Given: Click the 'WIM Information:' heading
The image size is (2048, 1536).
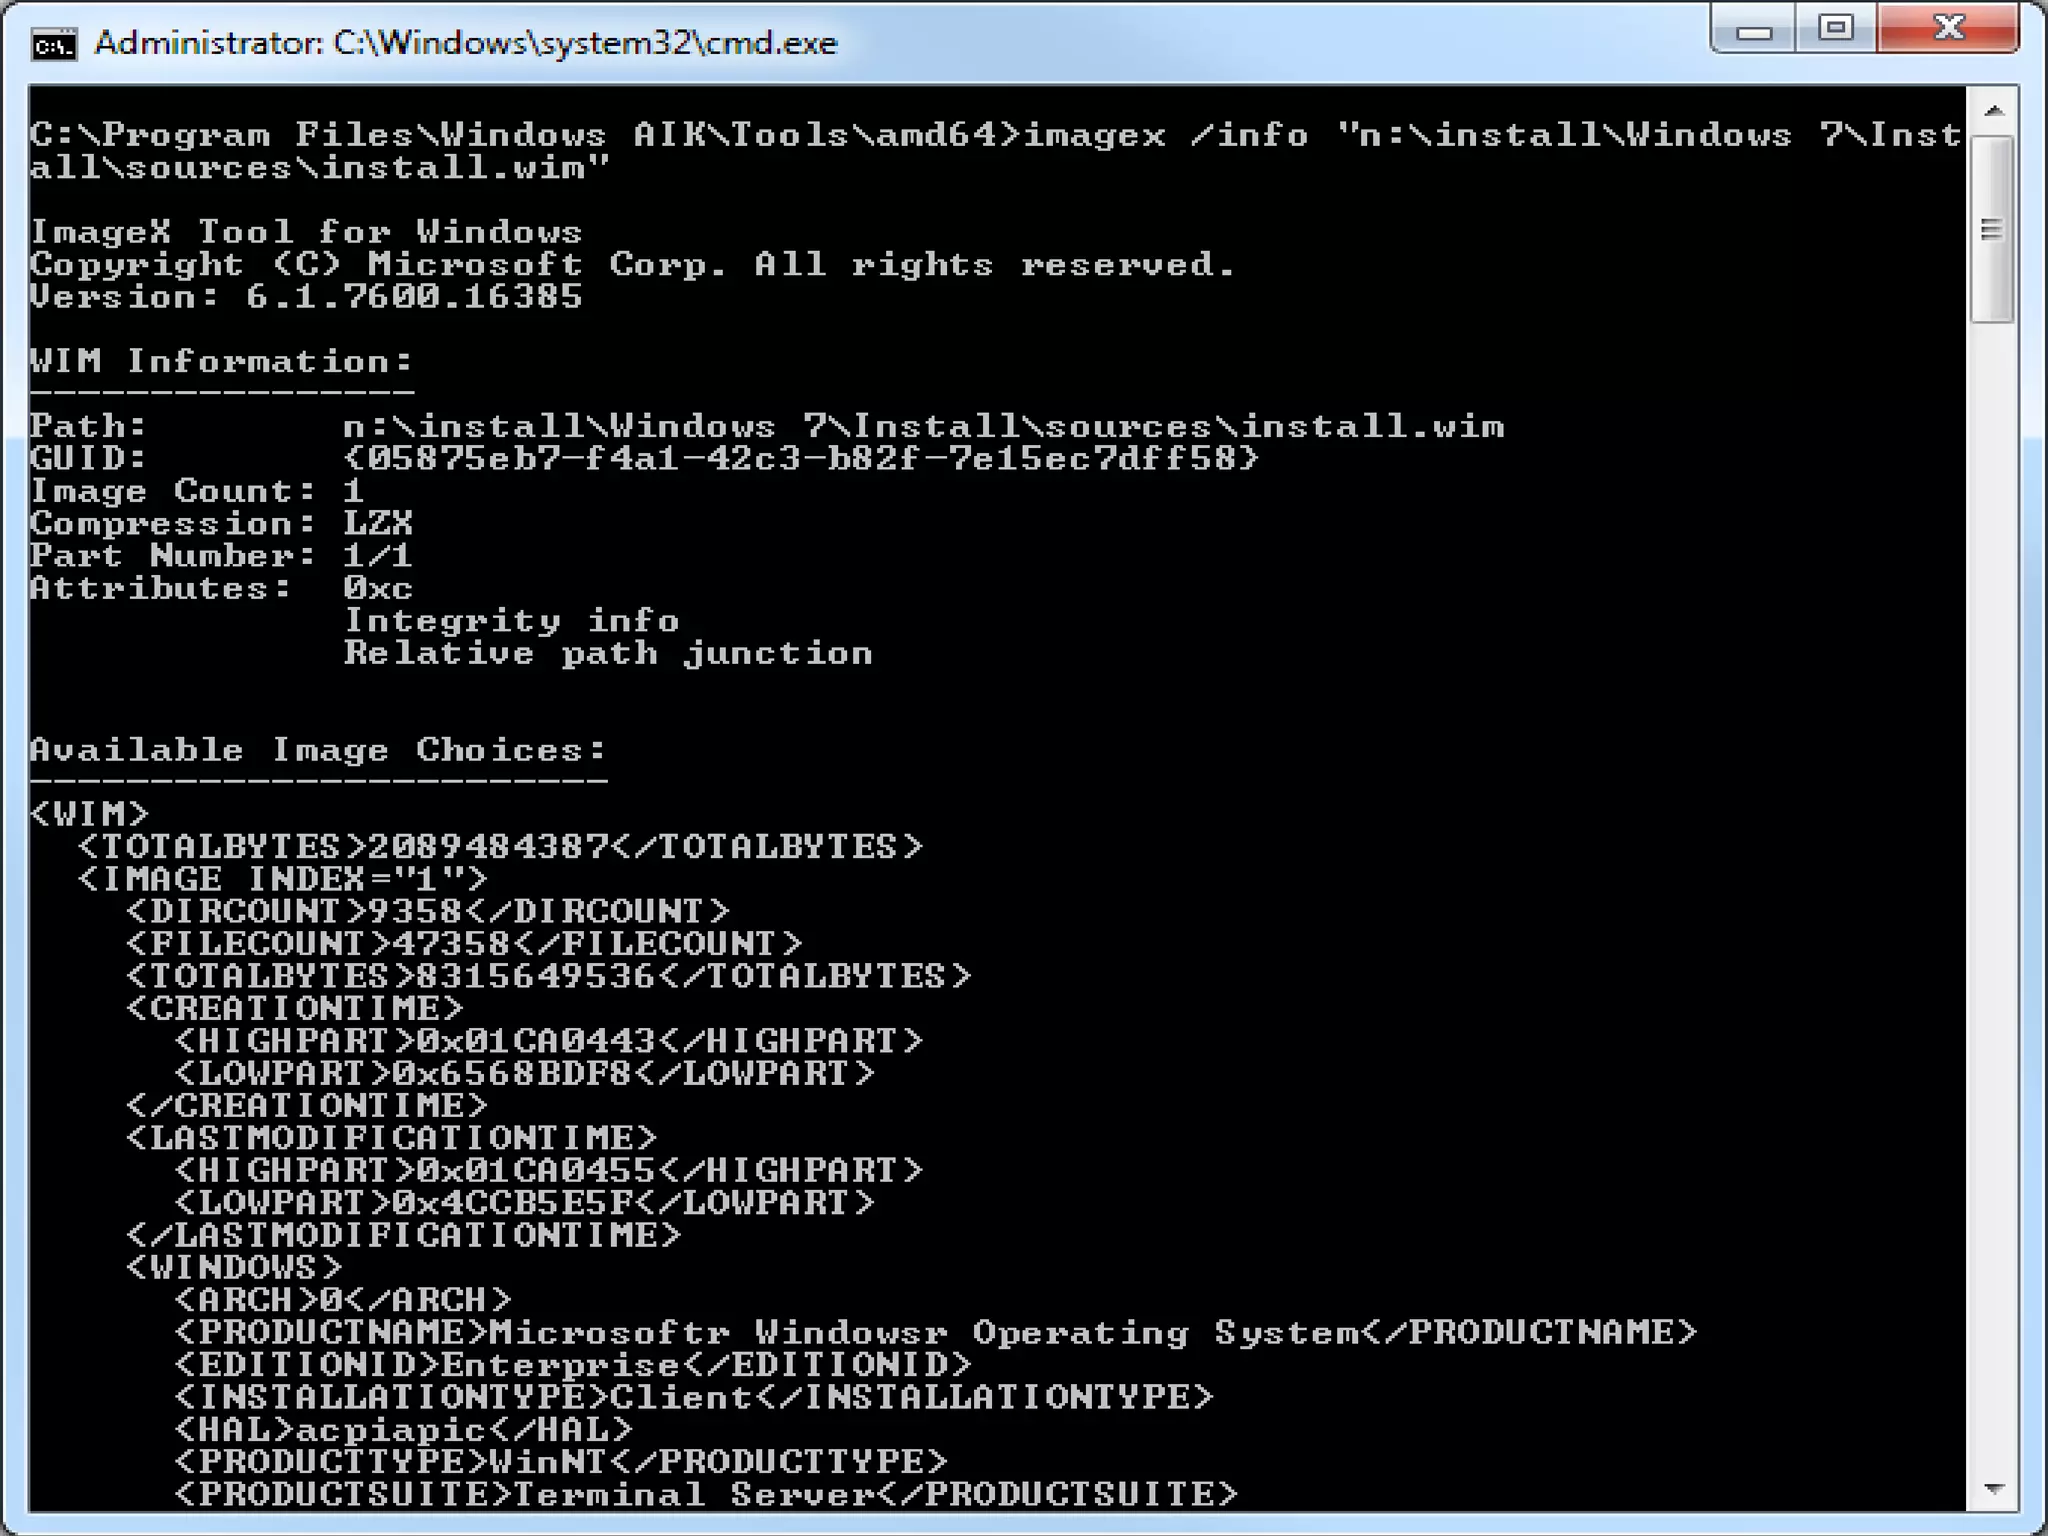Looking at the screenshot, I should (x=221, y=361).
